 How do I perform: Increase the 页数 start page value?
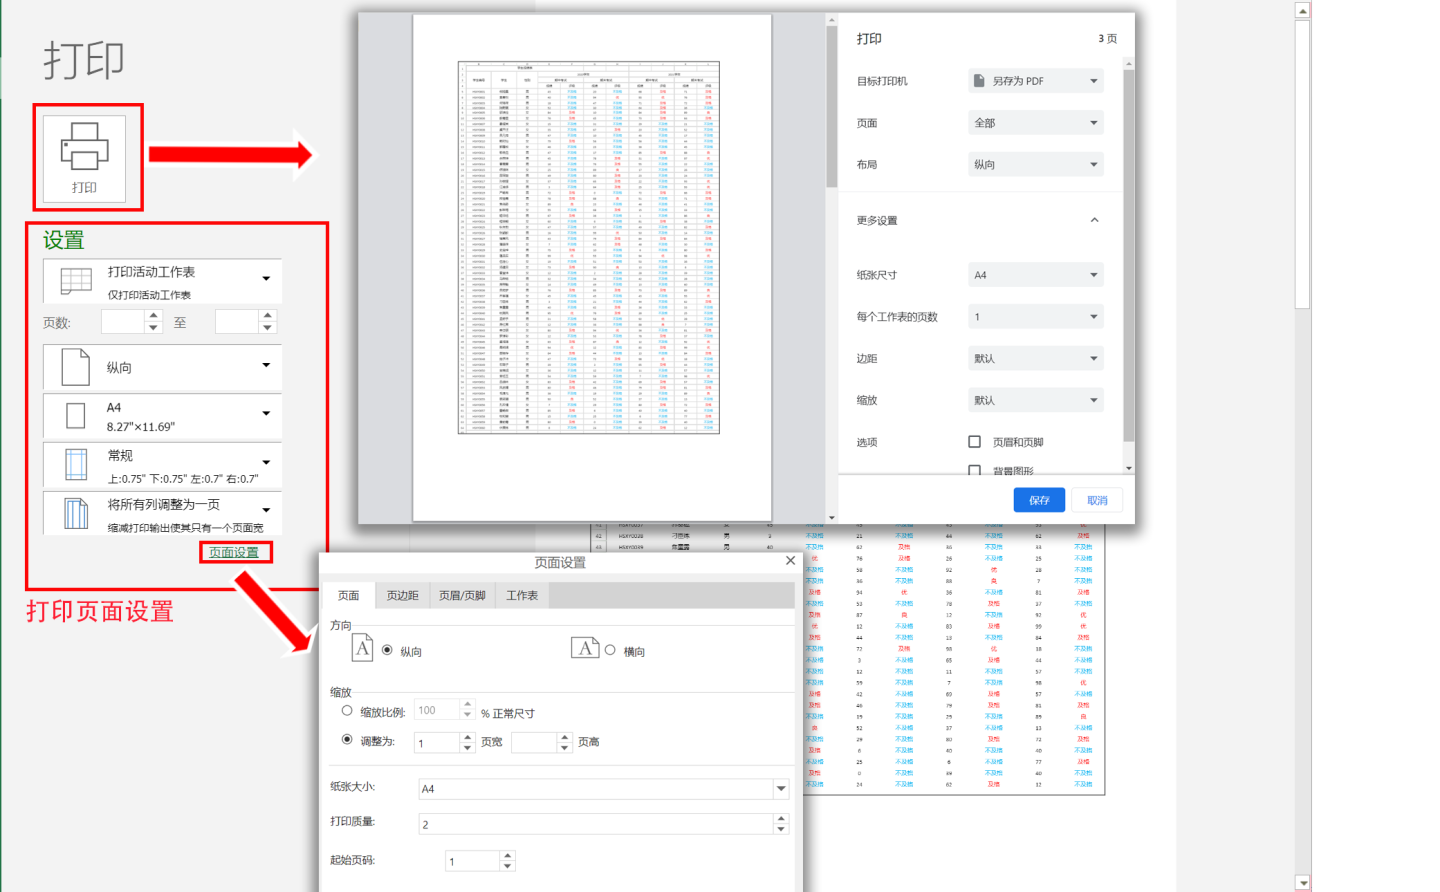(153, 316)
